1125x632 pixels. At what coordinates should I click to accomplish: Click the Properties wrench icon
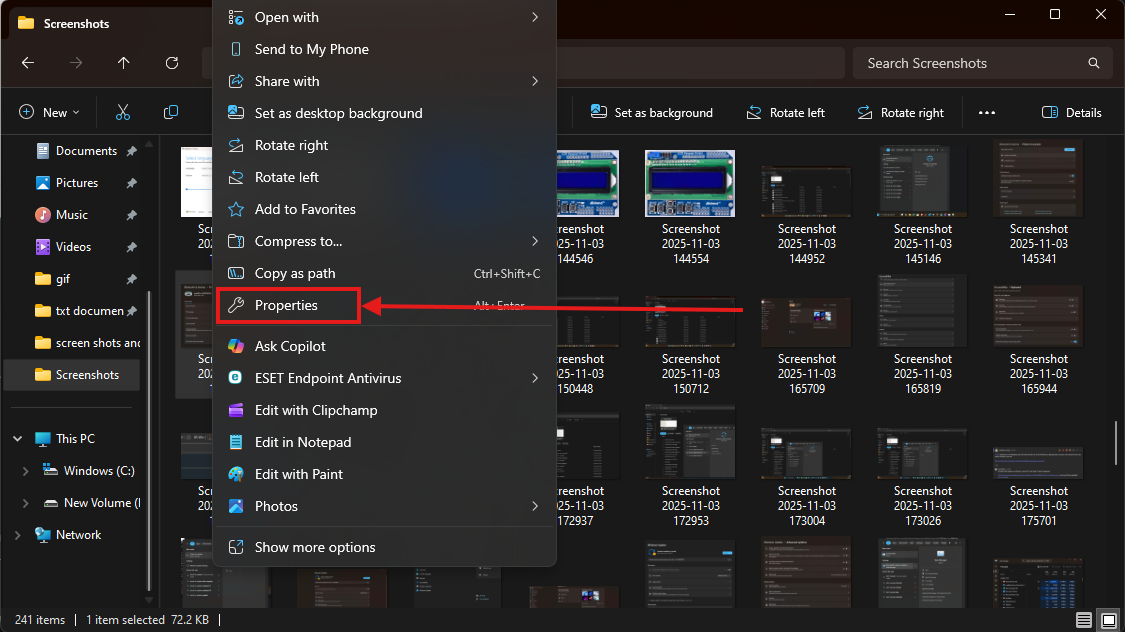(235, 306)
